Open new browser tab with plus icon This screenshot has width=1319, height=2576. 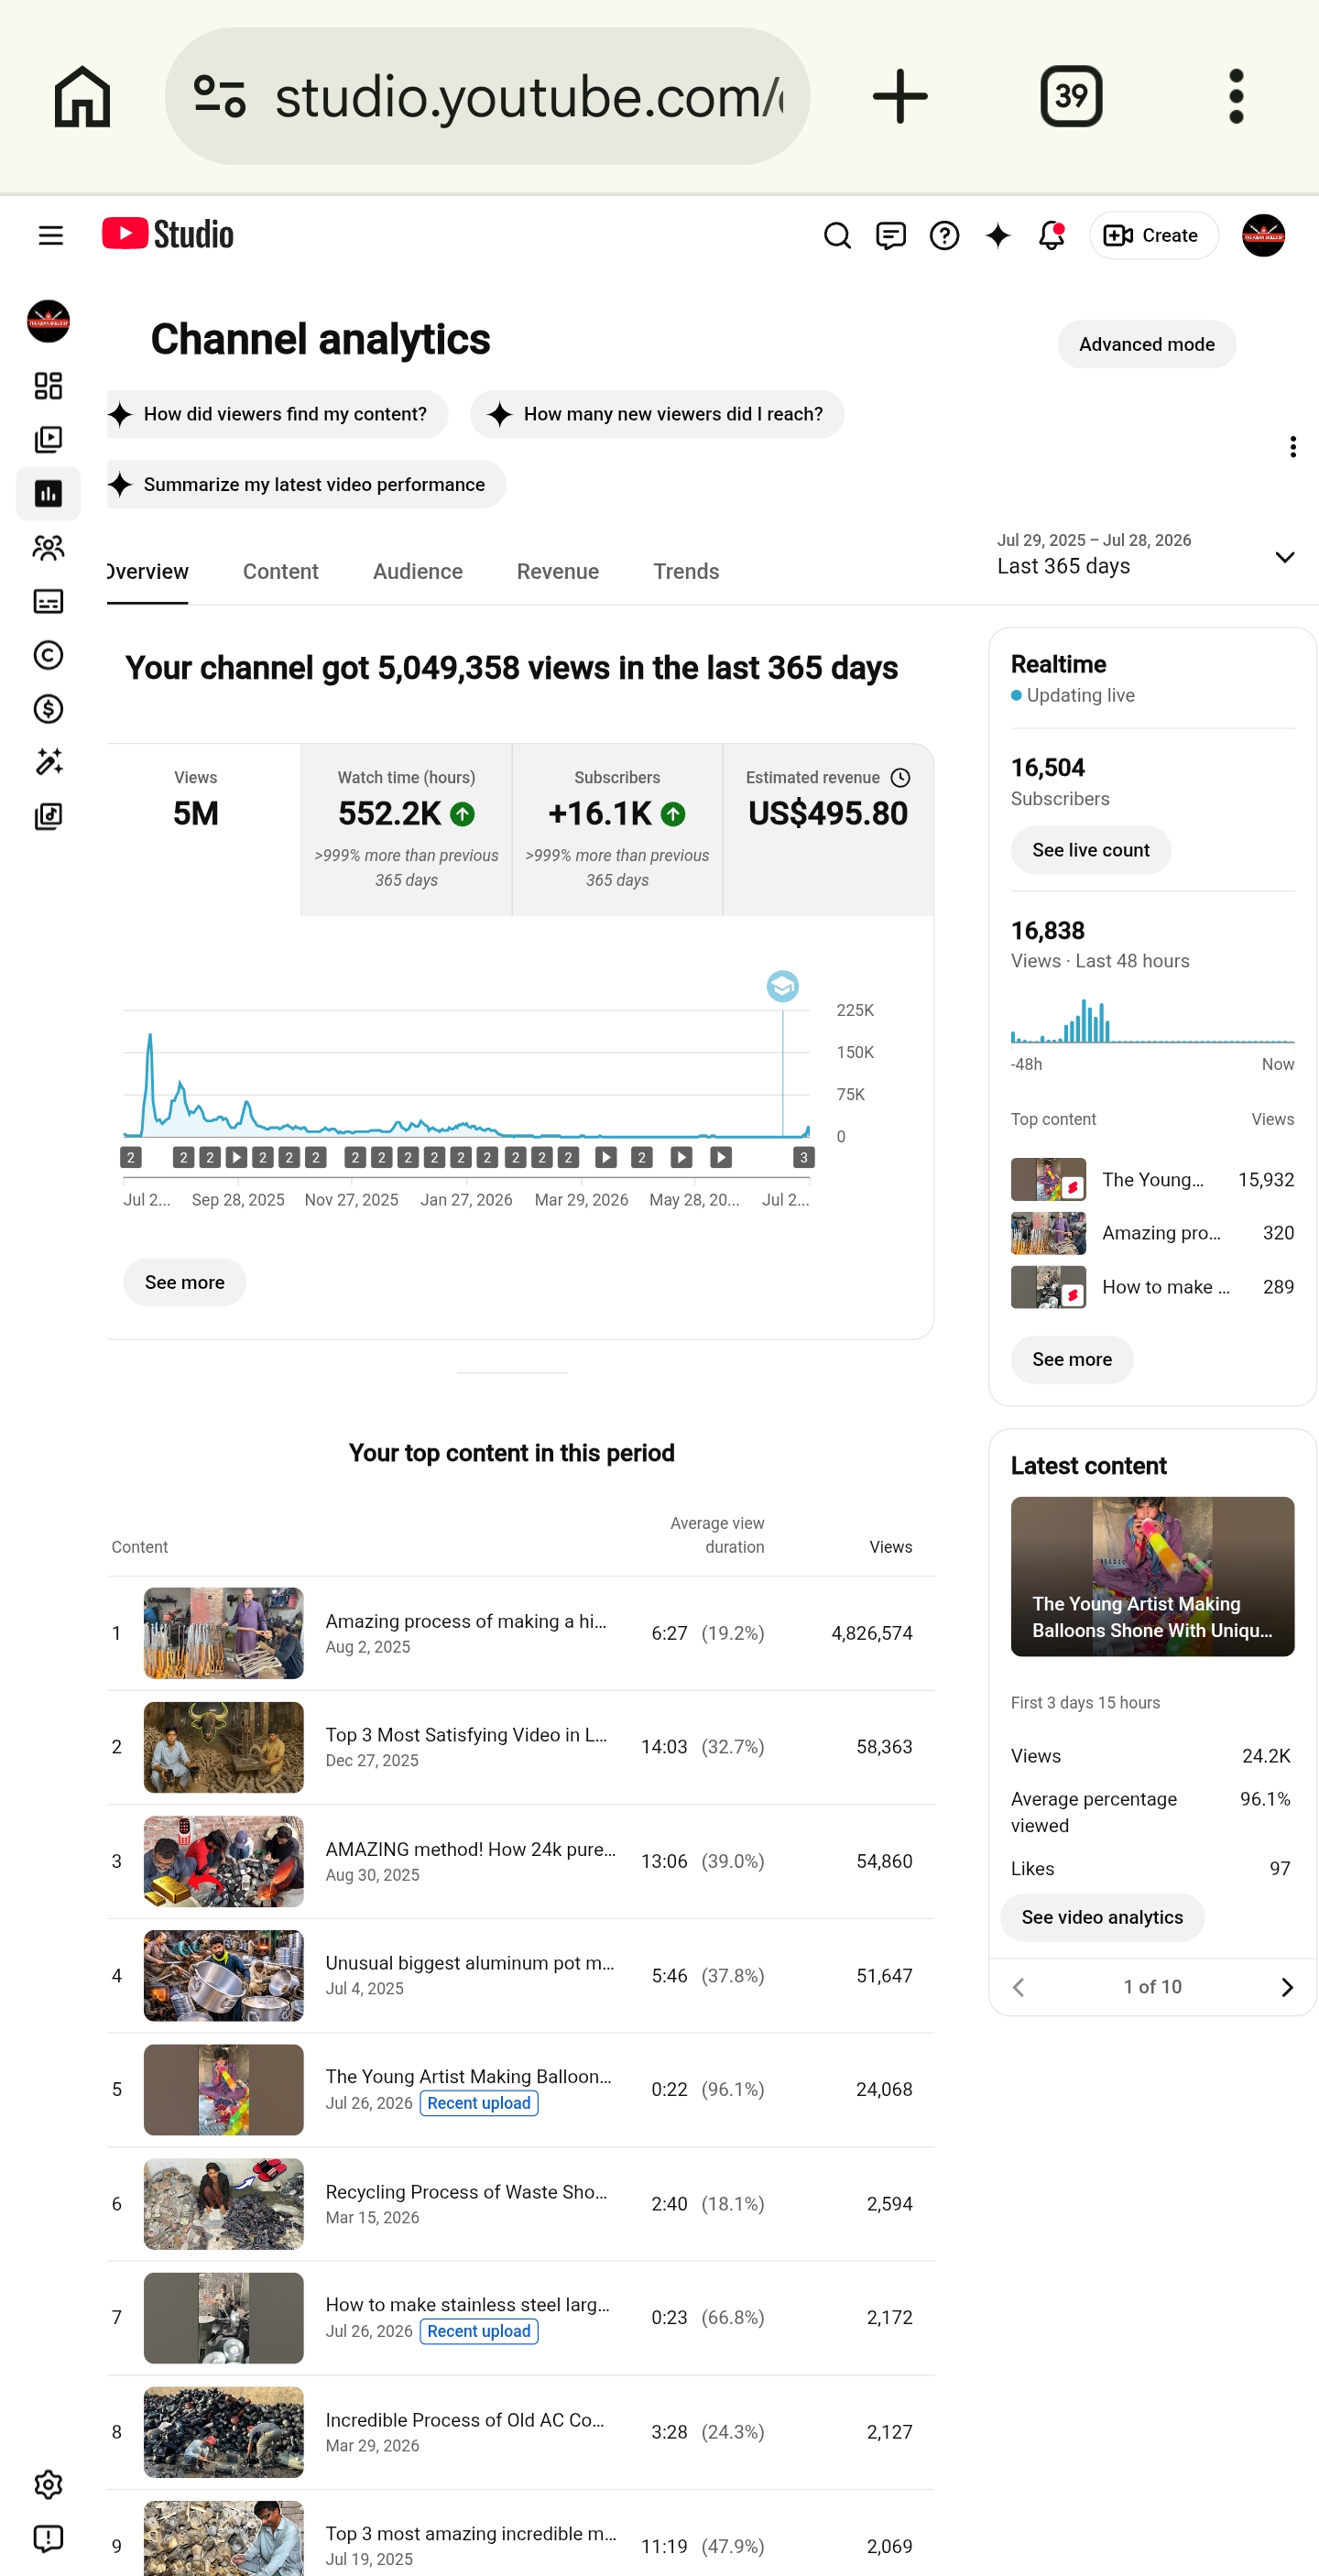900,96
